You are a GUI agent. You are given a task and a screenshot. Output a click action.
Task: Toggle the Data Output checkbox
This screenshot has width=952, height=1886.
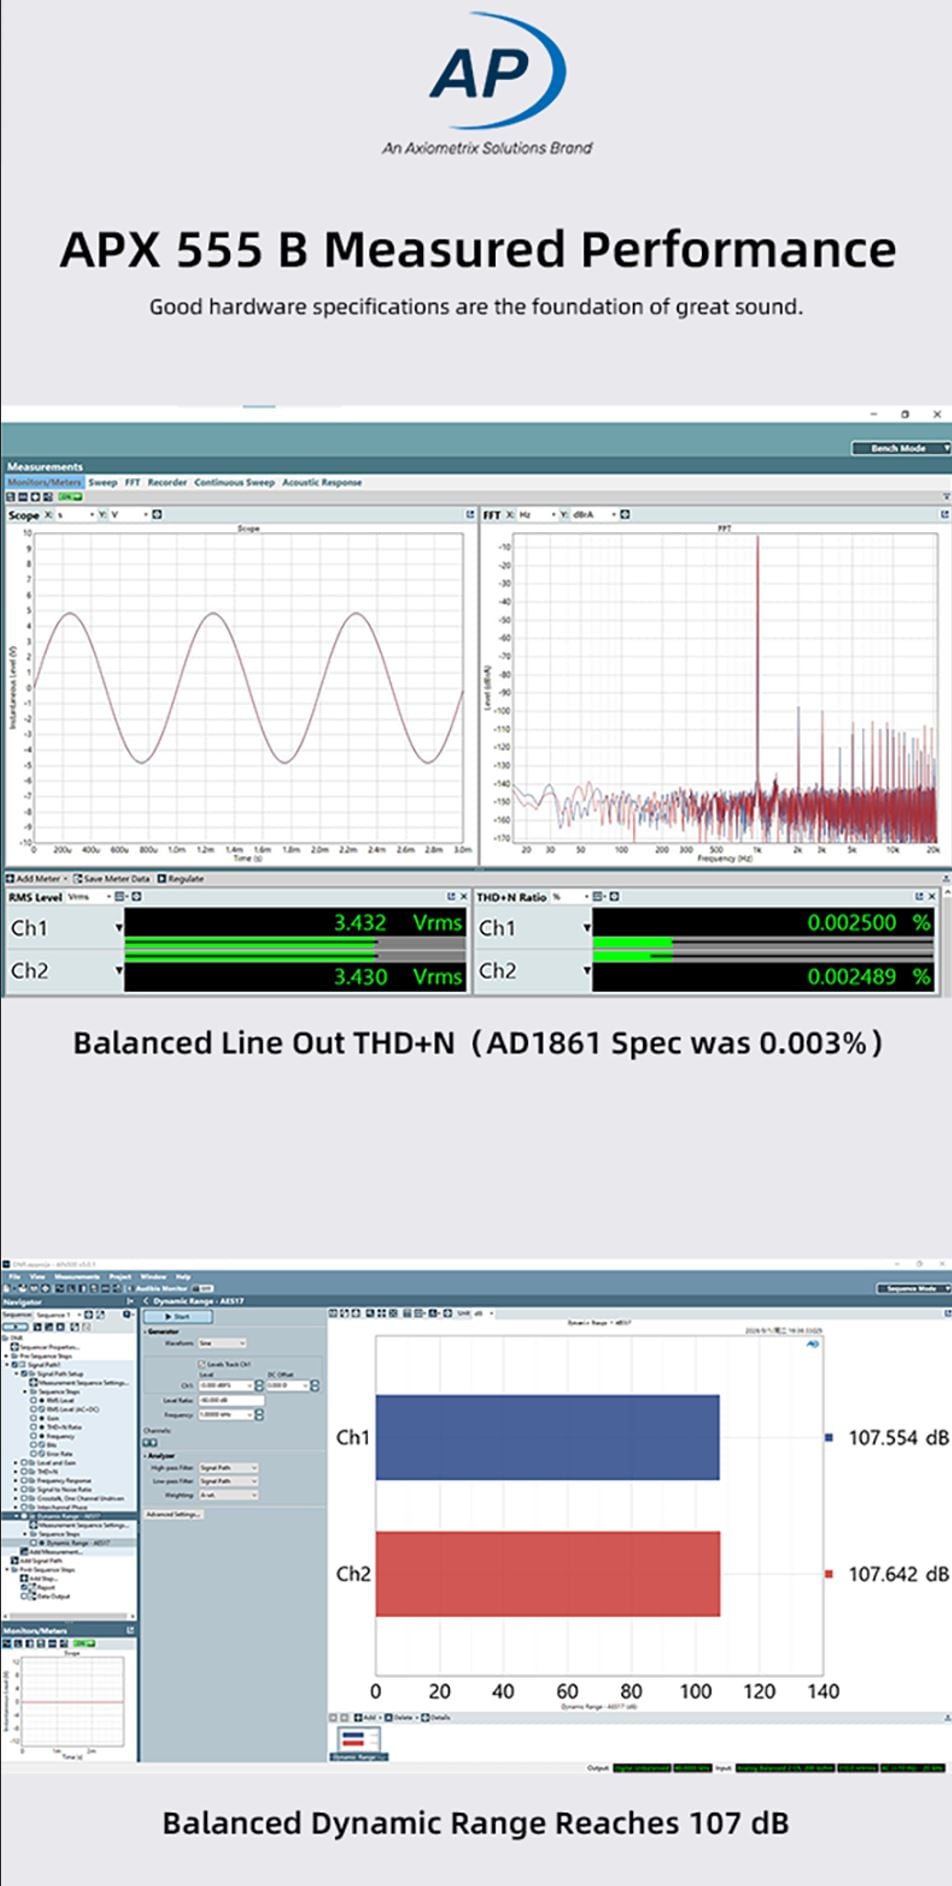coord(24,1596)
